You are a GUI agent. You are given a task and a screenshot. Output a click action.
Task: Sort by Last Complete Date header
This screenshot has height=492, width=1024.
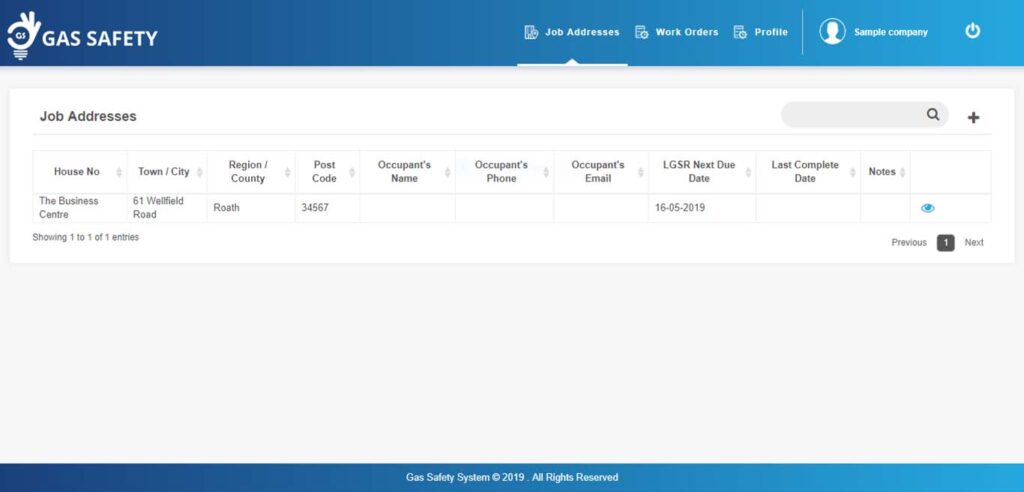pyautogui.click(x=805, y=172)
